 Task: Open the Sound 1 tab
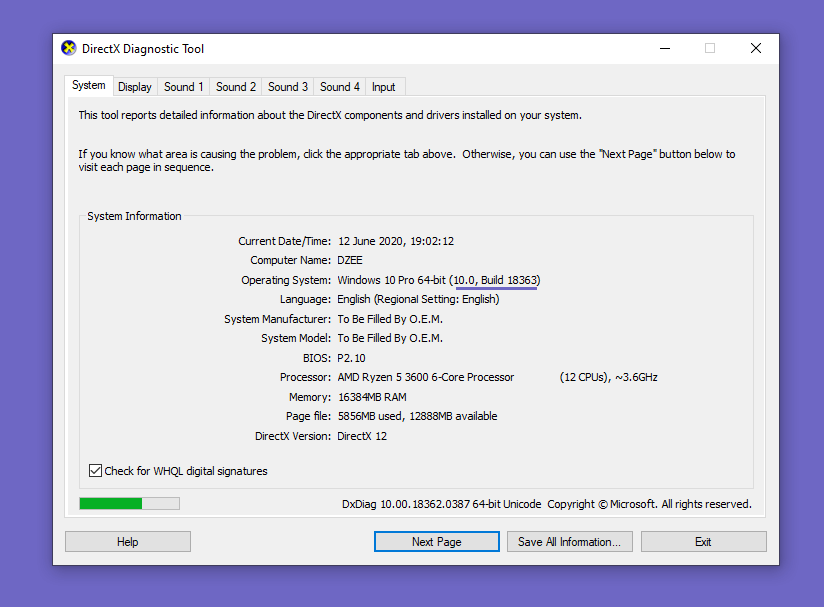[183, 87]
